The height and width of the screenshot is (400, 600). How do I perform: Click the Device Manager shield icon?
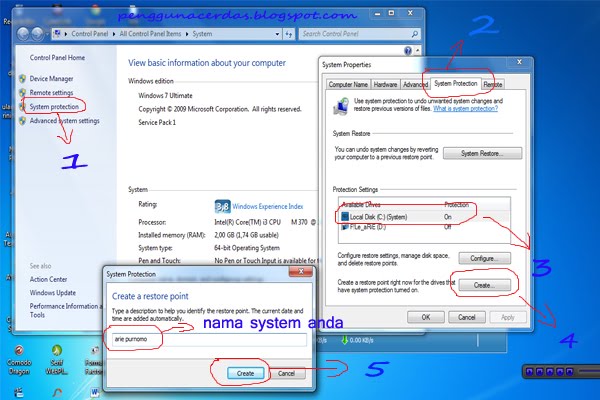23,79
